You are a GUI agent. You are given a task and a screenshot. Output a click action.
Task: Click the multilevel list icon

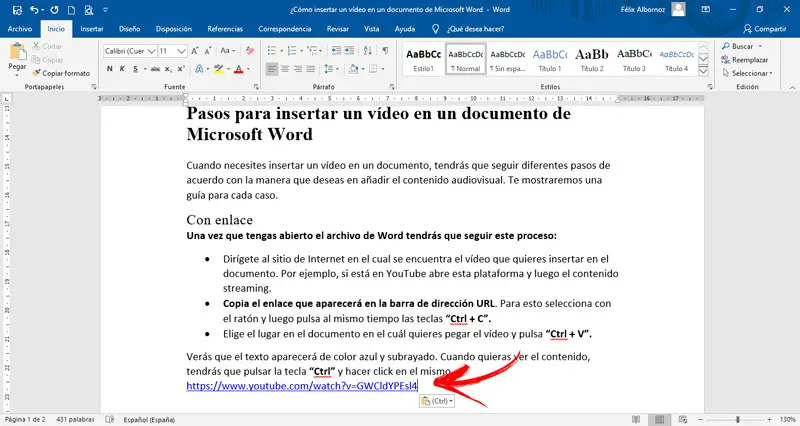click(x=312, y=51)
